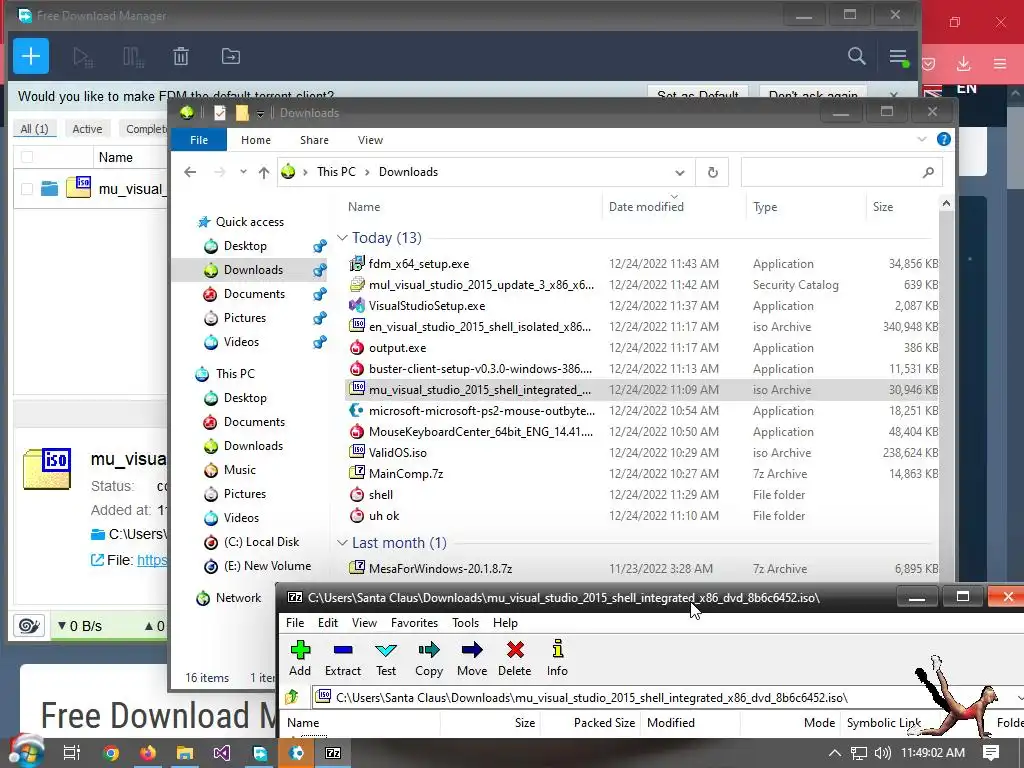
Task: Open the FDM hamburger main menu
Action: click(899, 57)
